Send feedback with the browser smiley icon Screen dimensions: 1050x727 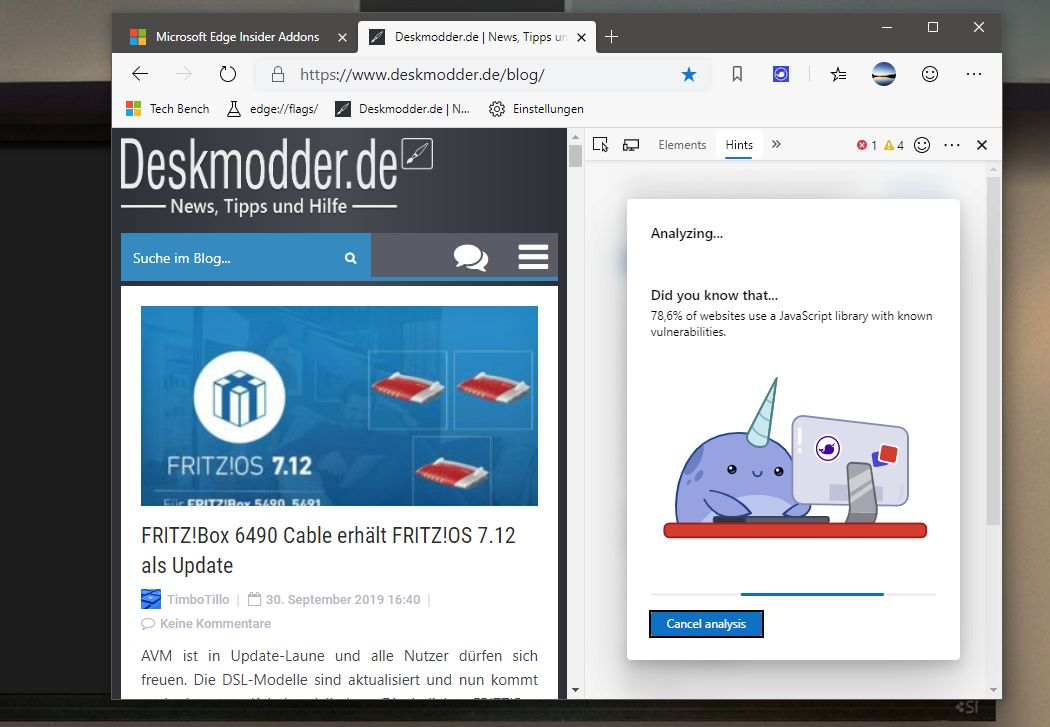click(929, 74)
